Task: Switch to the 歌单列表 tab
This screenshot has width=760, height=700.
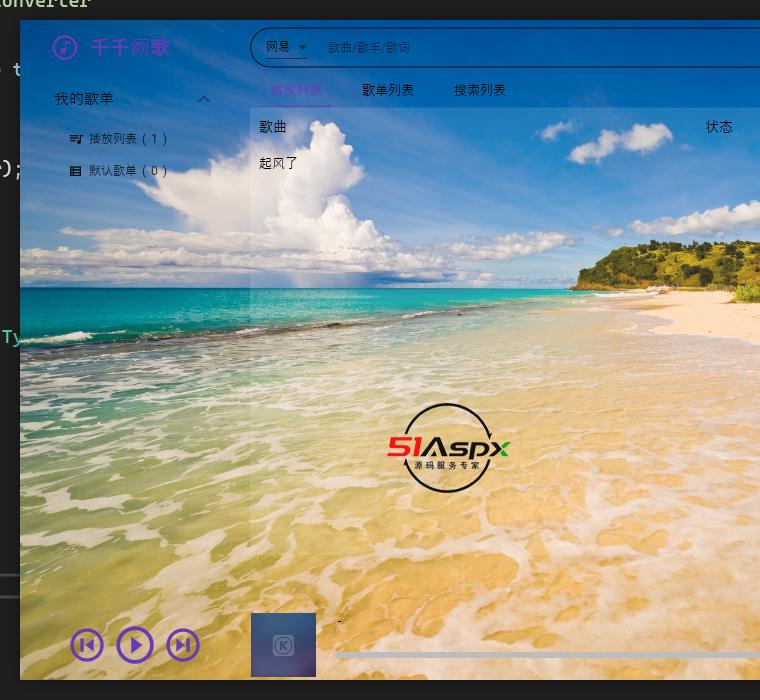Action: point(388,90)
